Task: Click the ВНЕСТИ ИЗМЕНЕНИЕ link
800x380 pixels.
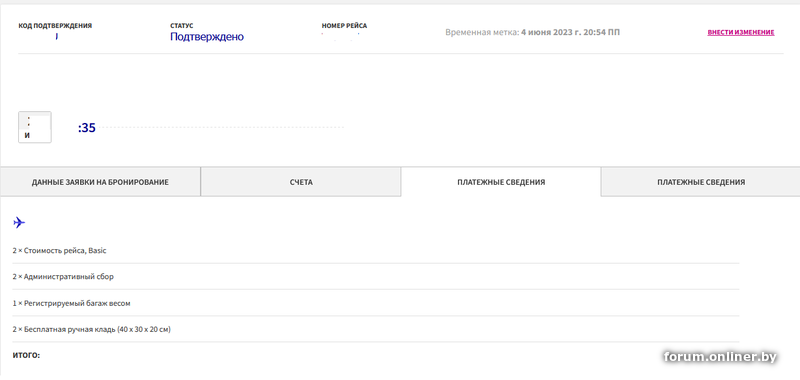Action: tap(740, 32)
